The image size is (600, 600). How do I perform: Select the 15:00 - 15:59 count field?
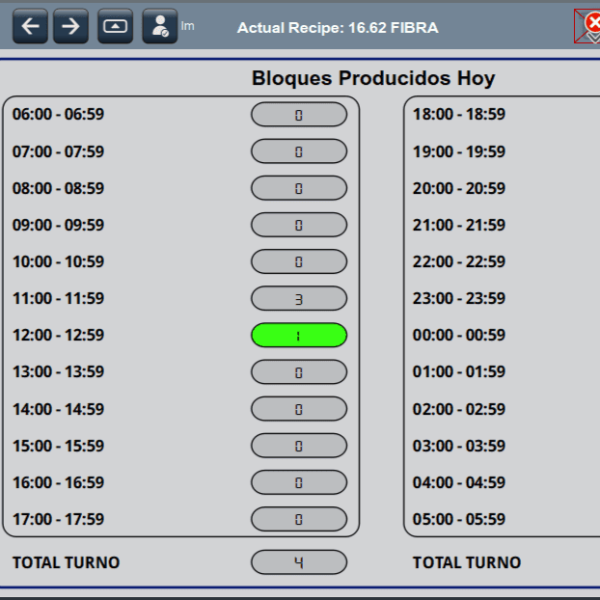299,445
